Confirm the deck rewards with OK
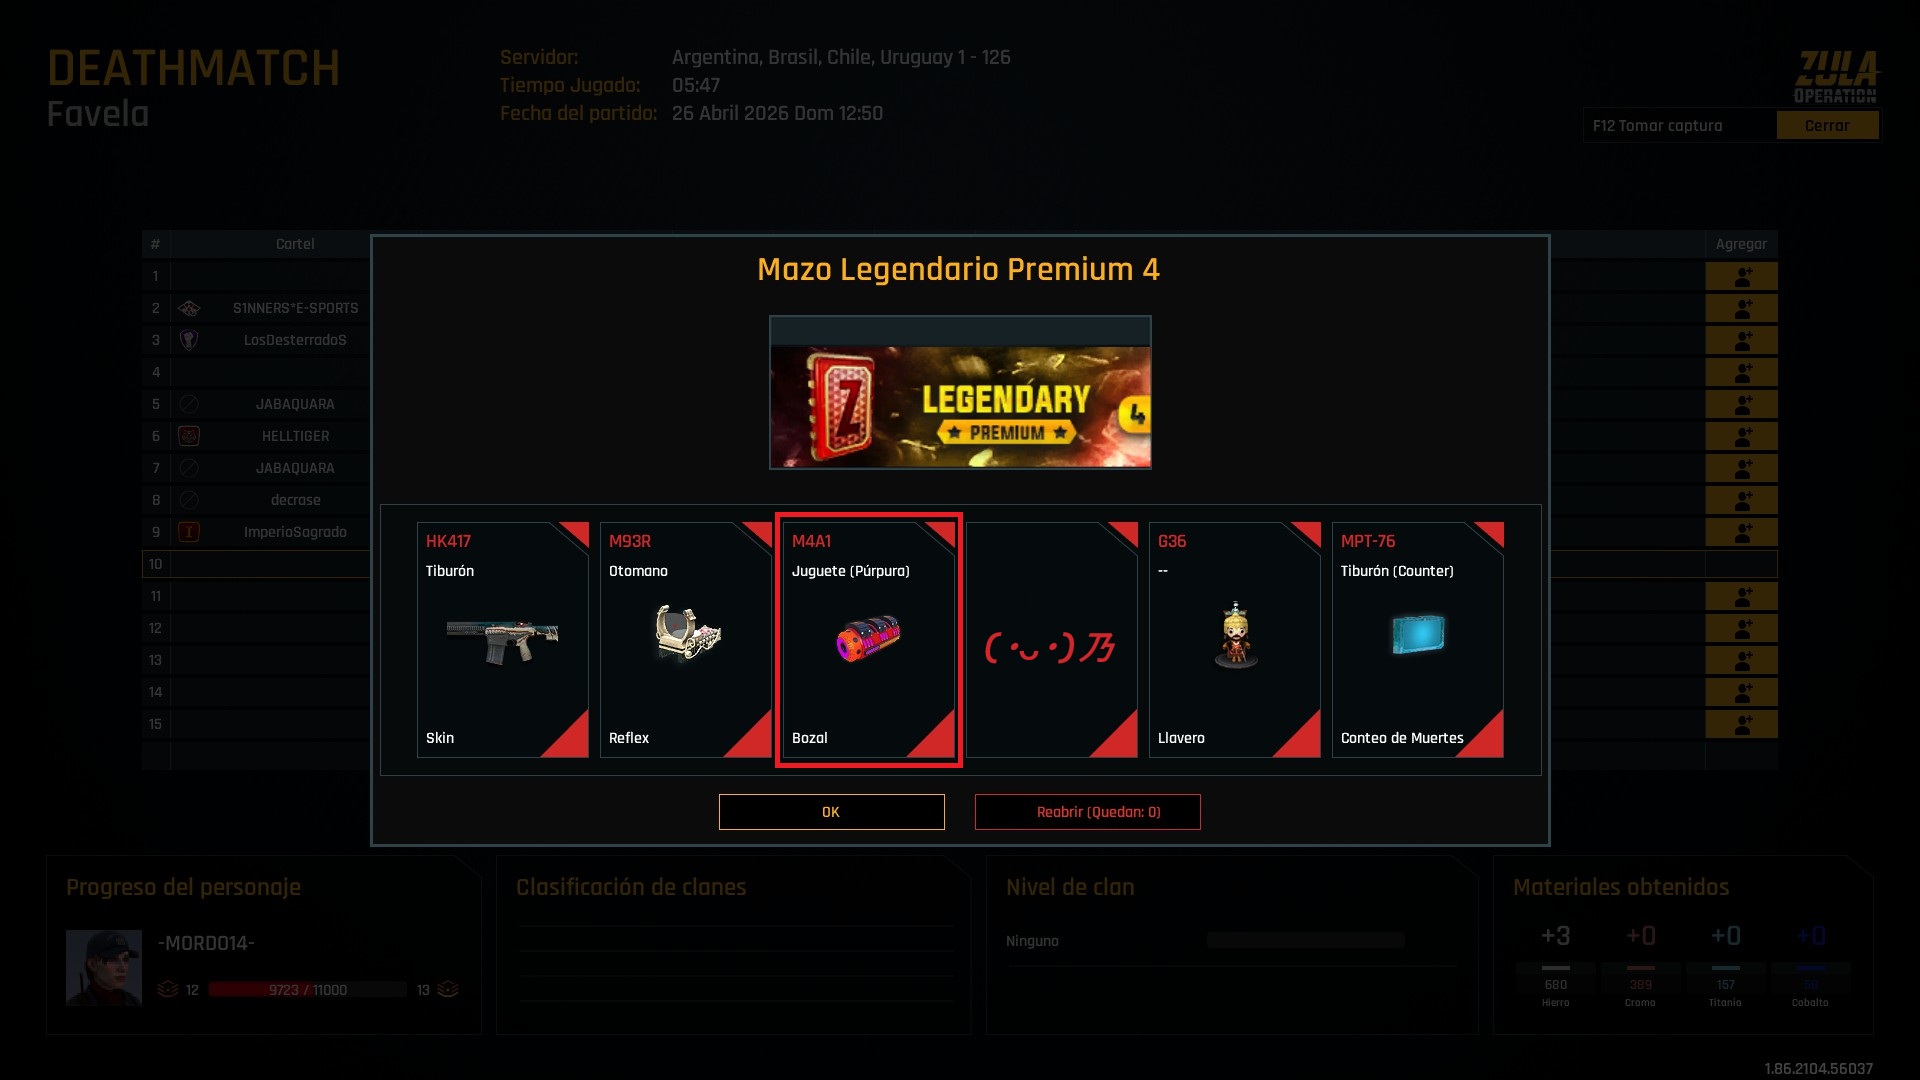This screenshot has height=1080, width=1920. [831, 812]
